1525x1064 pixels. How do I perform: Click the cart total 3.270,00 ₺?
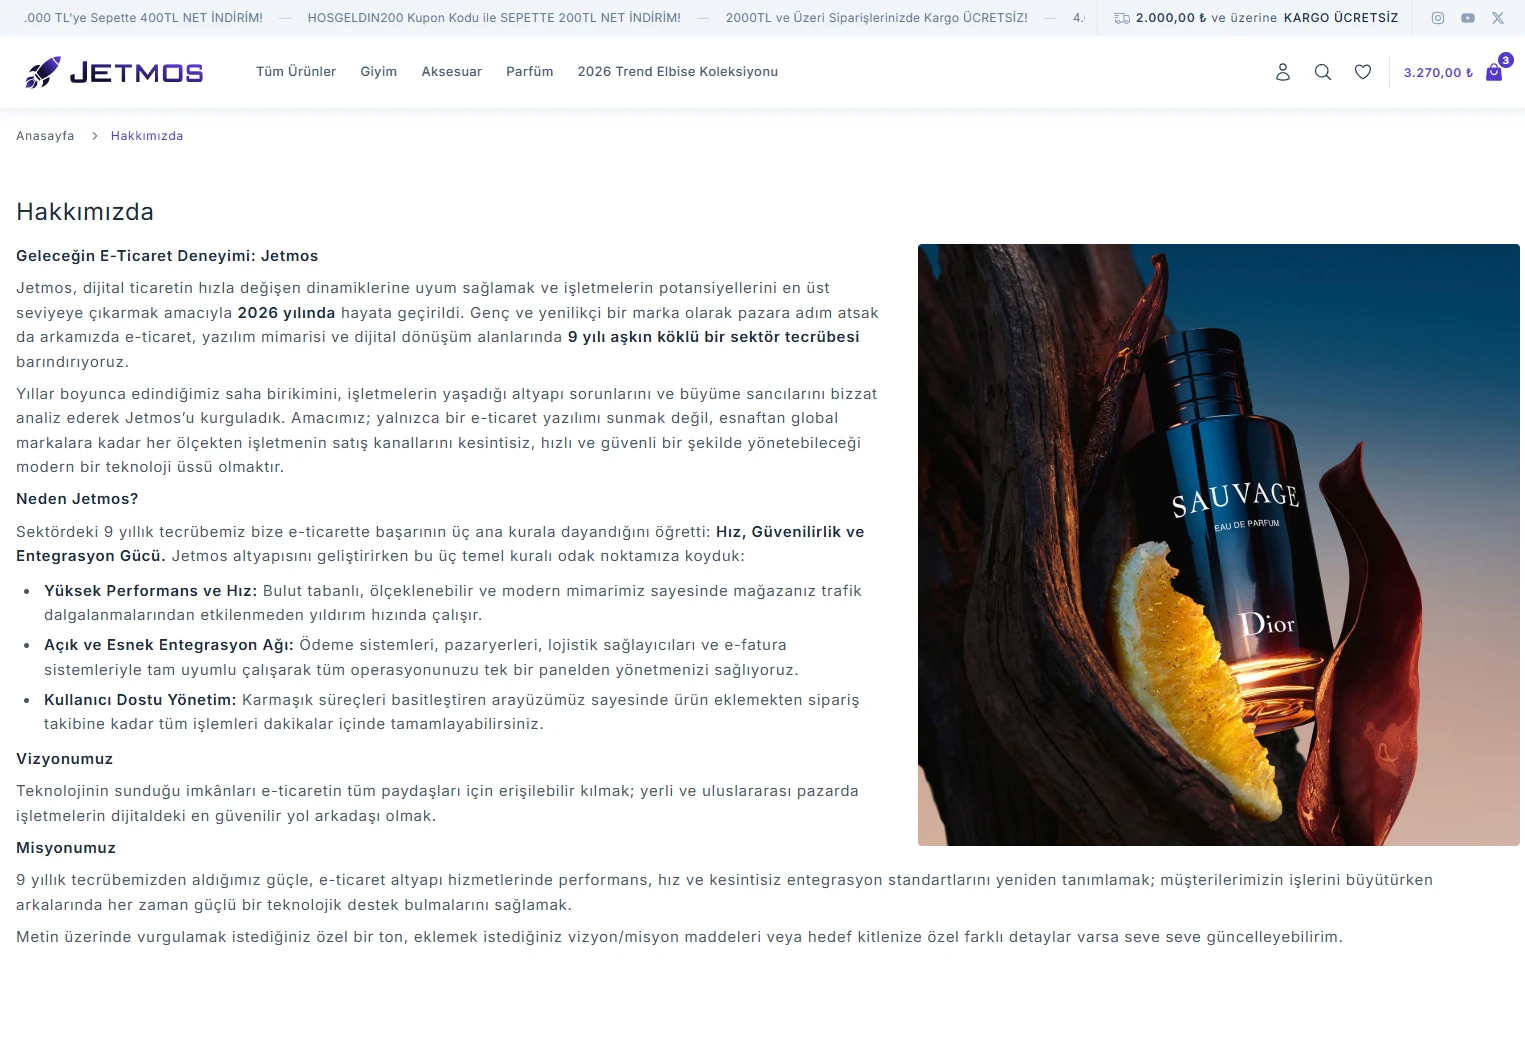click(x=1438, y=73)
